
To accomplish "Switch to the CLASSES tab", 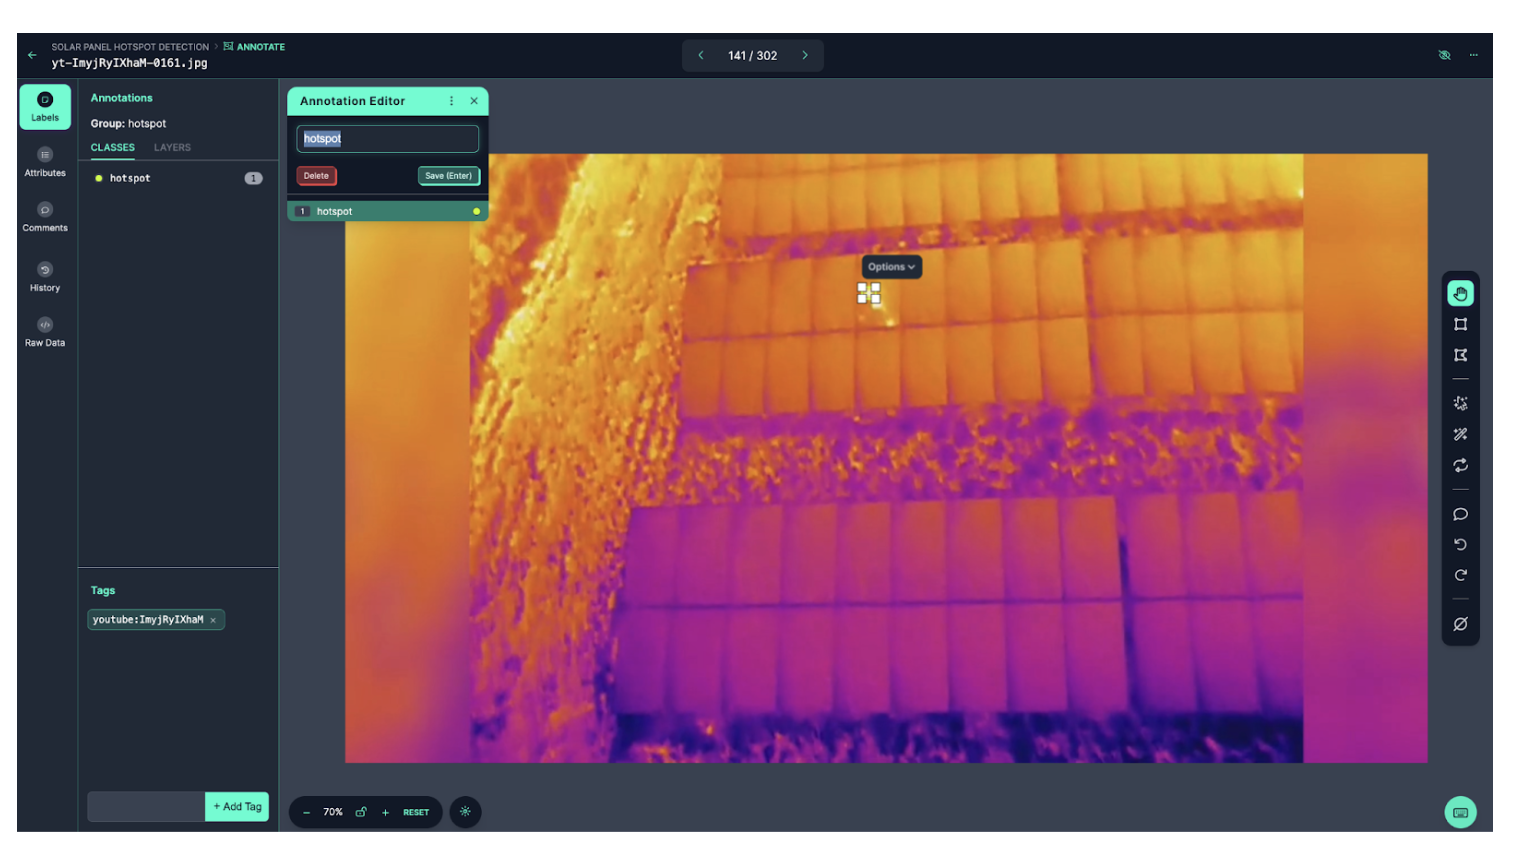I will (113, 147).
